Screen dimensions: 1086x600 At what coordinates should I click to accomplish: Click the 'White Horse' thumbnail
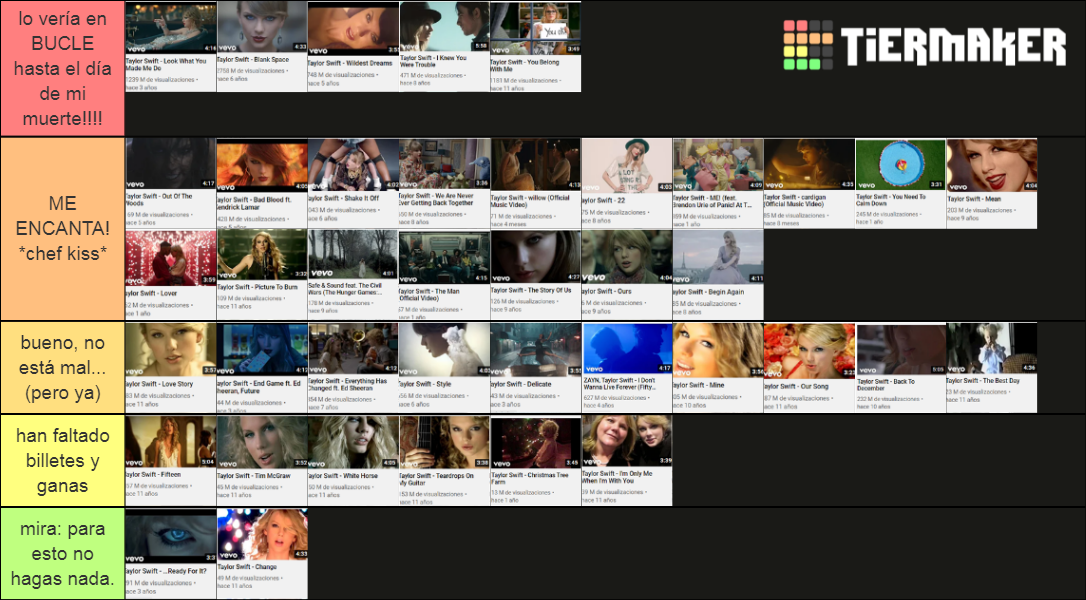pos(354,461)
